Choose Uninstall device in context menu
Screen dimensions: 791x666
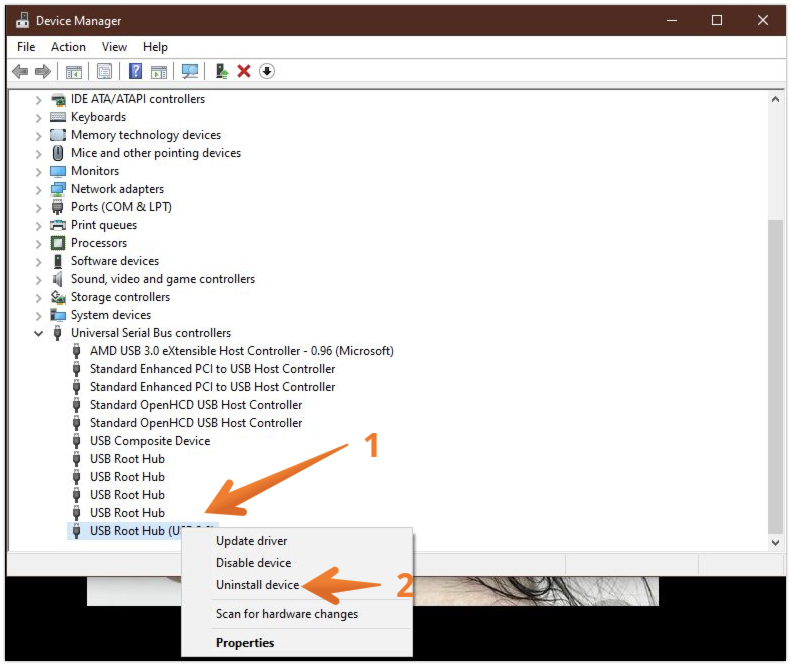[257, 585]
